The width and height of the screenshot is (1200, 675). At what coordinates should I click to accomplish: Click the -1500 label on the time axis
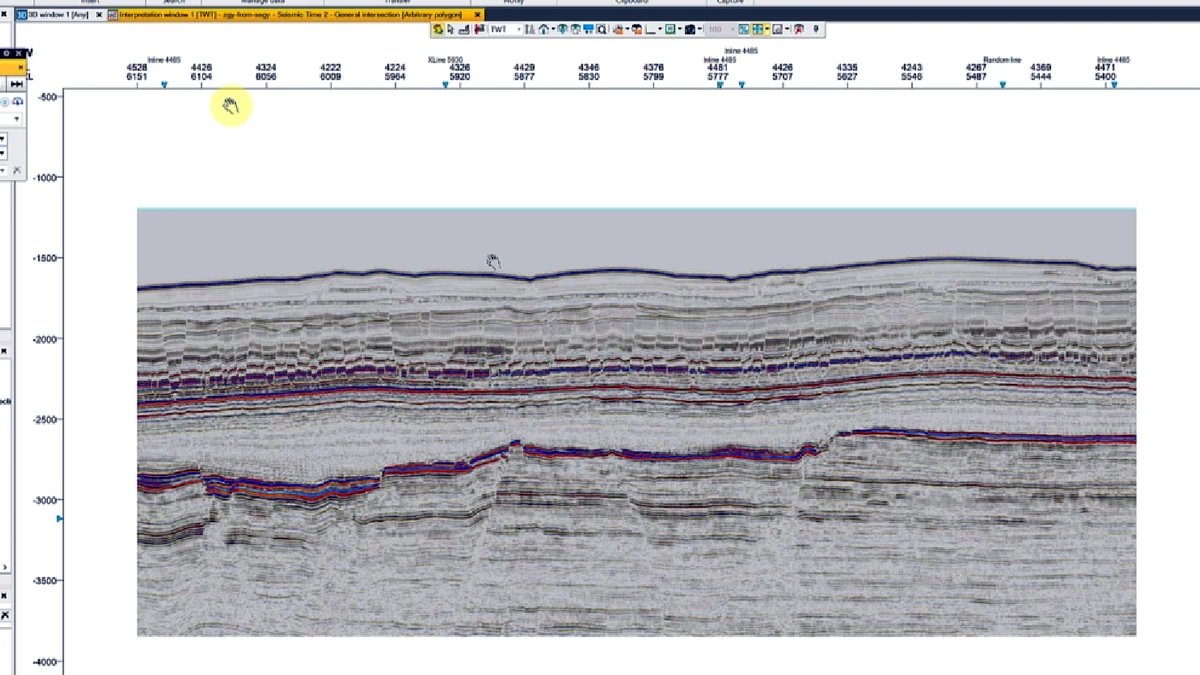(x=45, y=258)
